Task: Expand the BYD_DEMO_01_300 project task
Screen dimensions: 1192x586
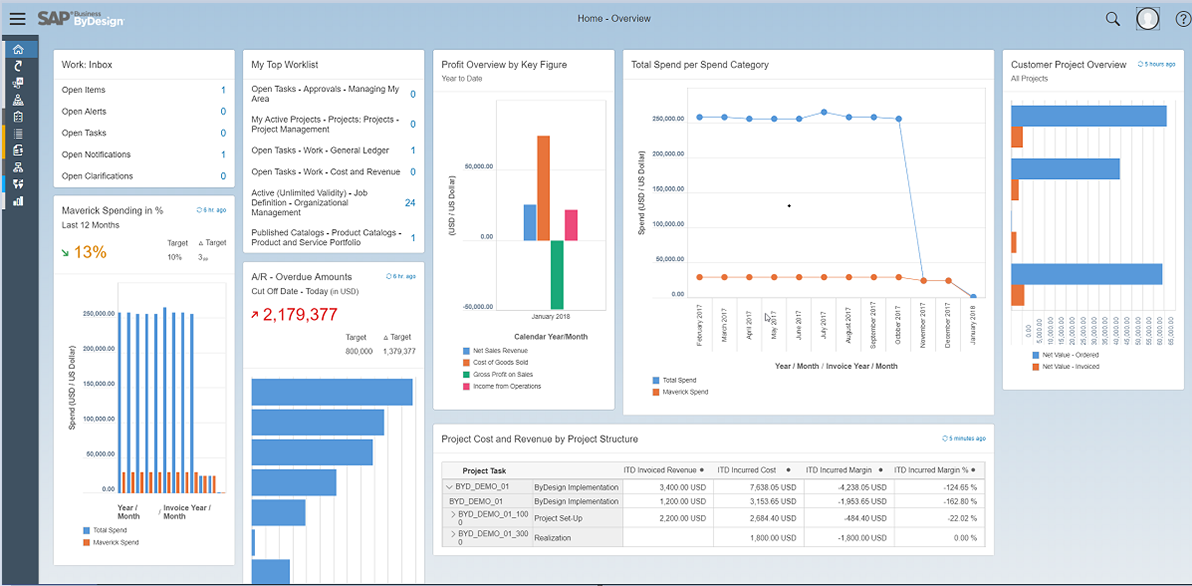Action: (454, 533)
